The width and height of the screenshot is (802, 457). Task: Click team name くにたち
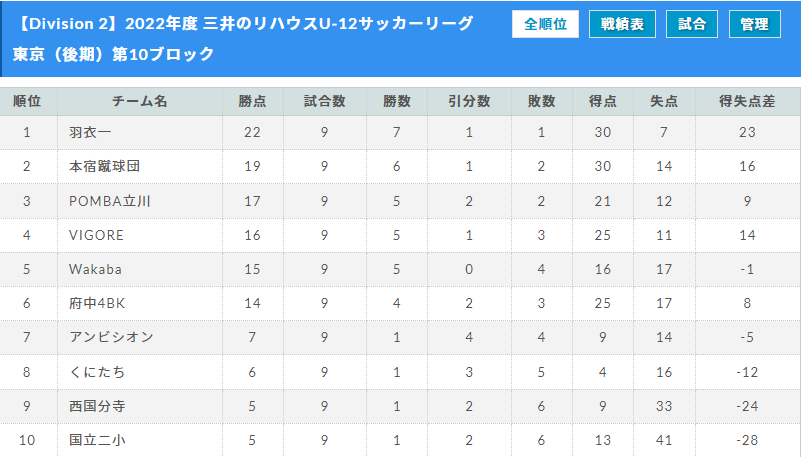click(x=97, y=372)
